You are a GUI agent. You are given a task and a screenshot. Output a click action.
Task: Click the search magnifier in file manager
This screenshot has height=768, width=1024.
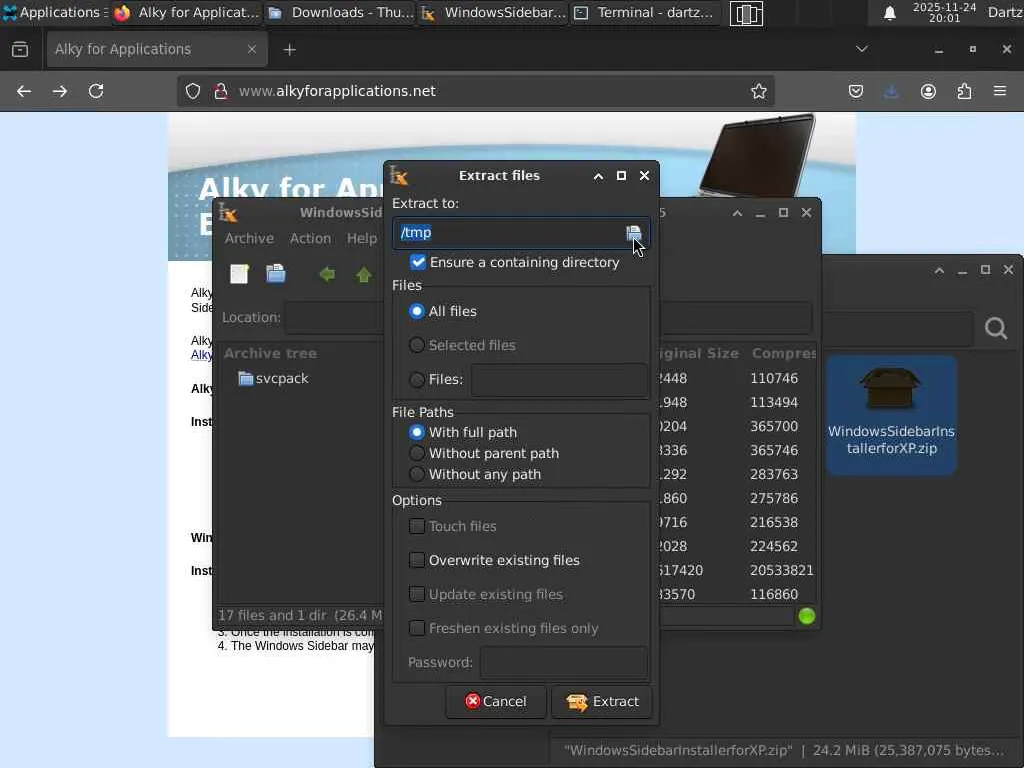pos(995,328)
